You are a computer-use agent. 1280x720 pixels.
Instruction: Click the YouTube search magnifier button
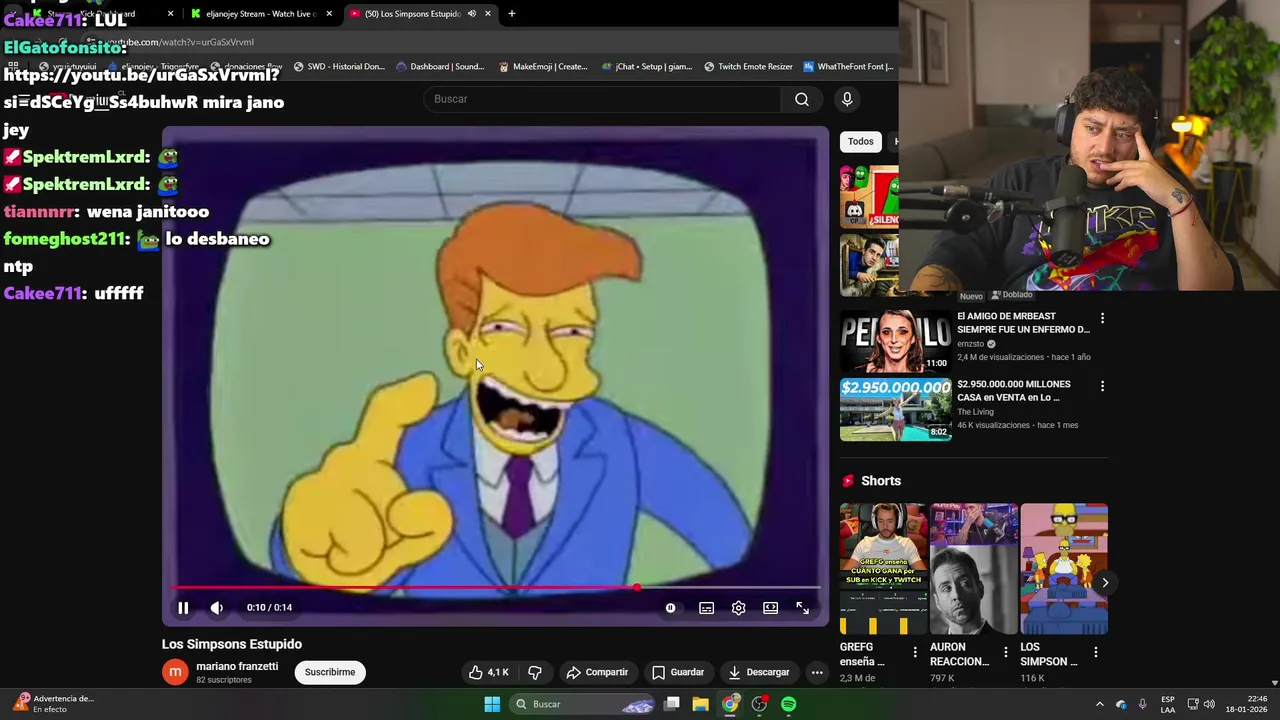tap(802, 99)
